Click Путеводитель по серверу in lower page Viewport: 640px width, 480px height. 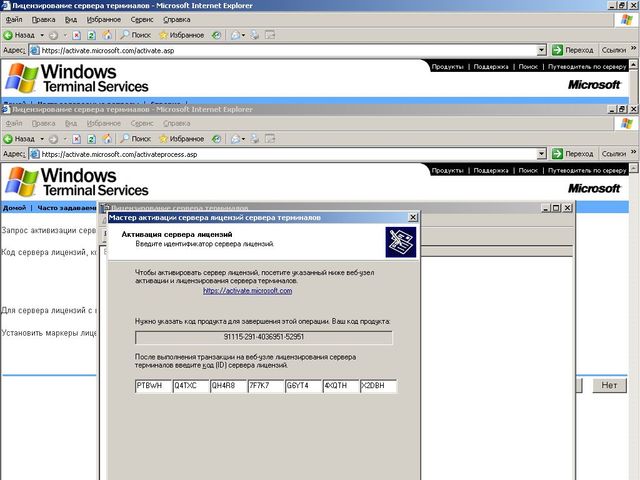pos(587,170)
